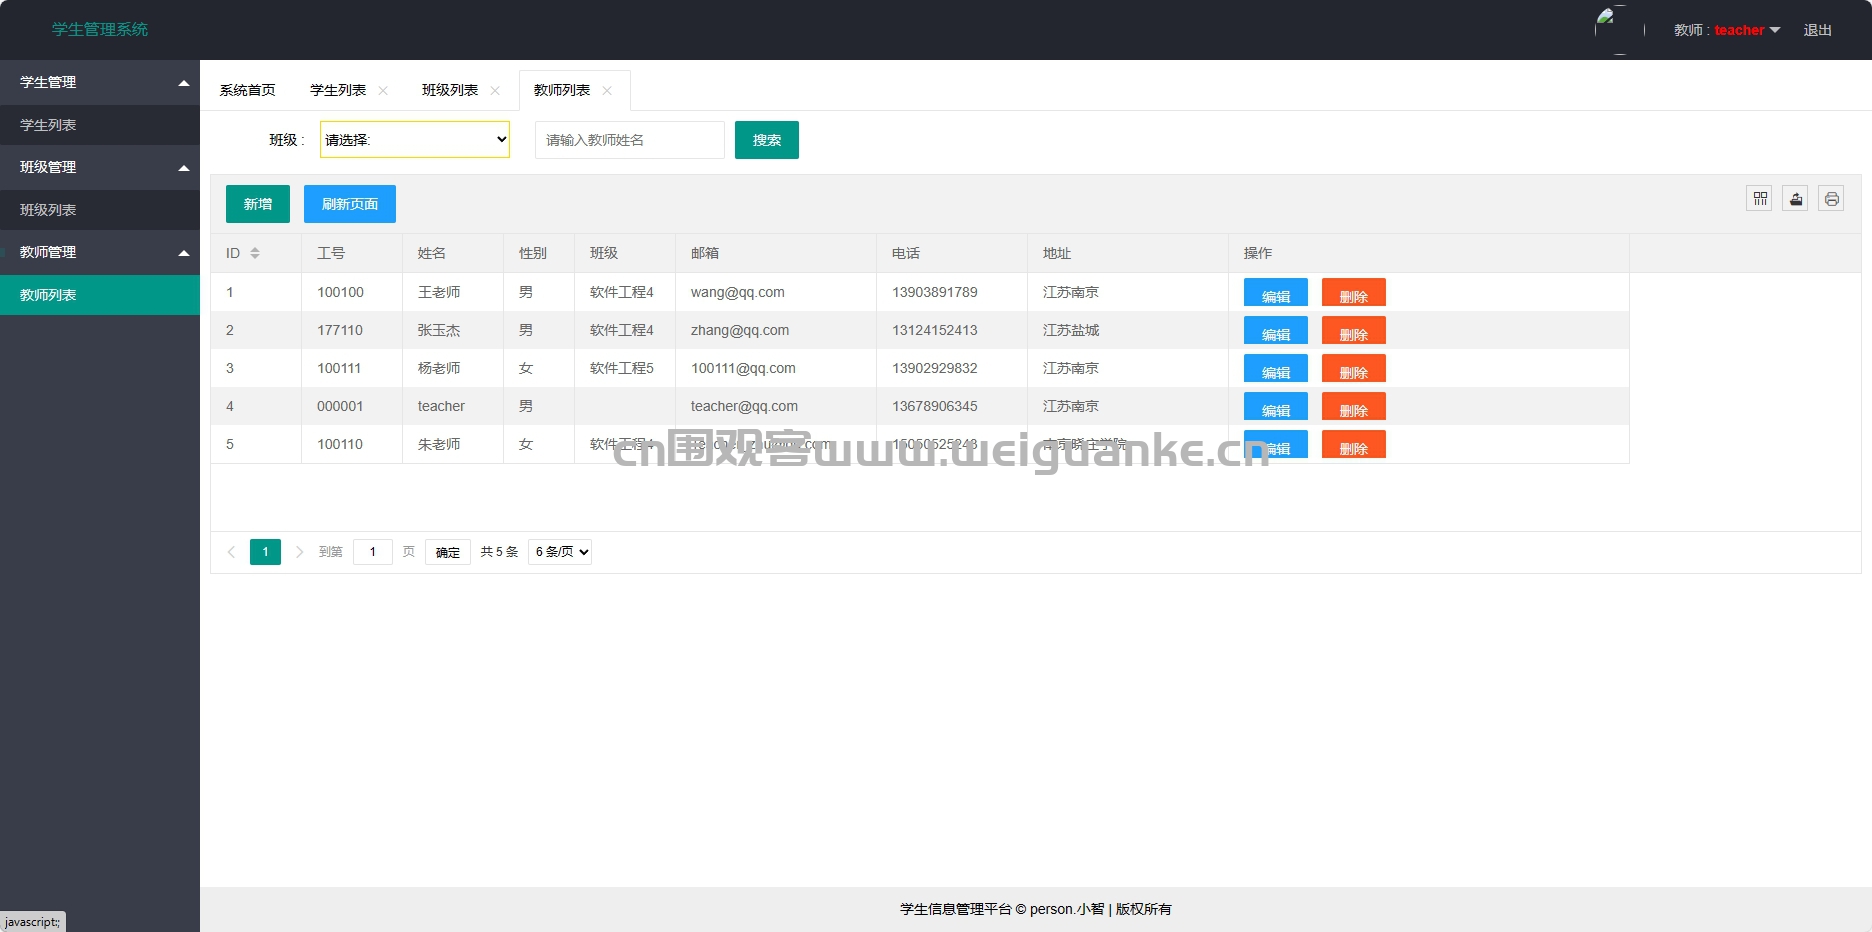The width and height of the screenshot is (1872, 932).
Task: Open the 班级 selection dropdown
Action: coord(415,140)
